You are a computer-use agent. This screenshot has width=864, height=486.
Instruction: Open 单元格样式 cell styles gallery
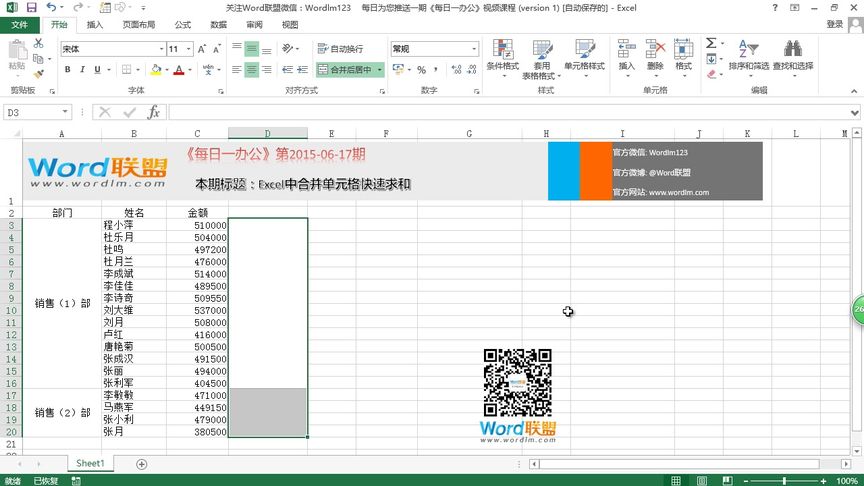pyautogui.click(x=584, y=57)
